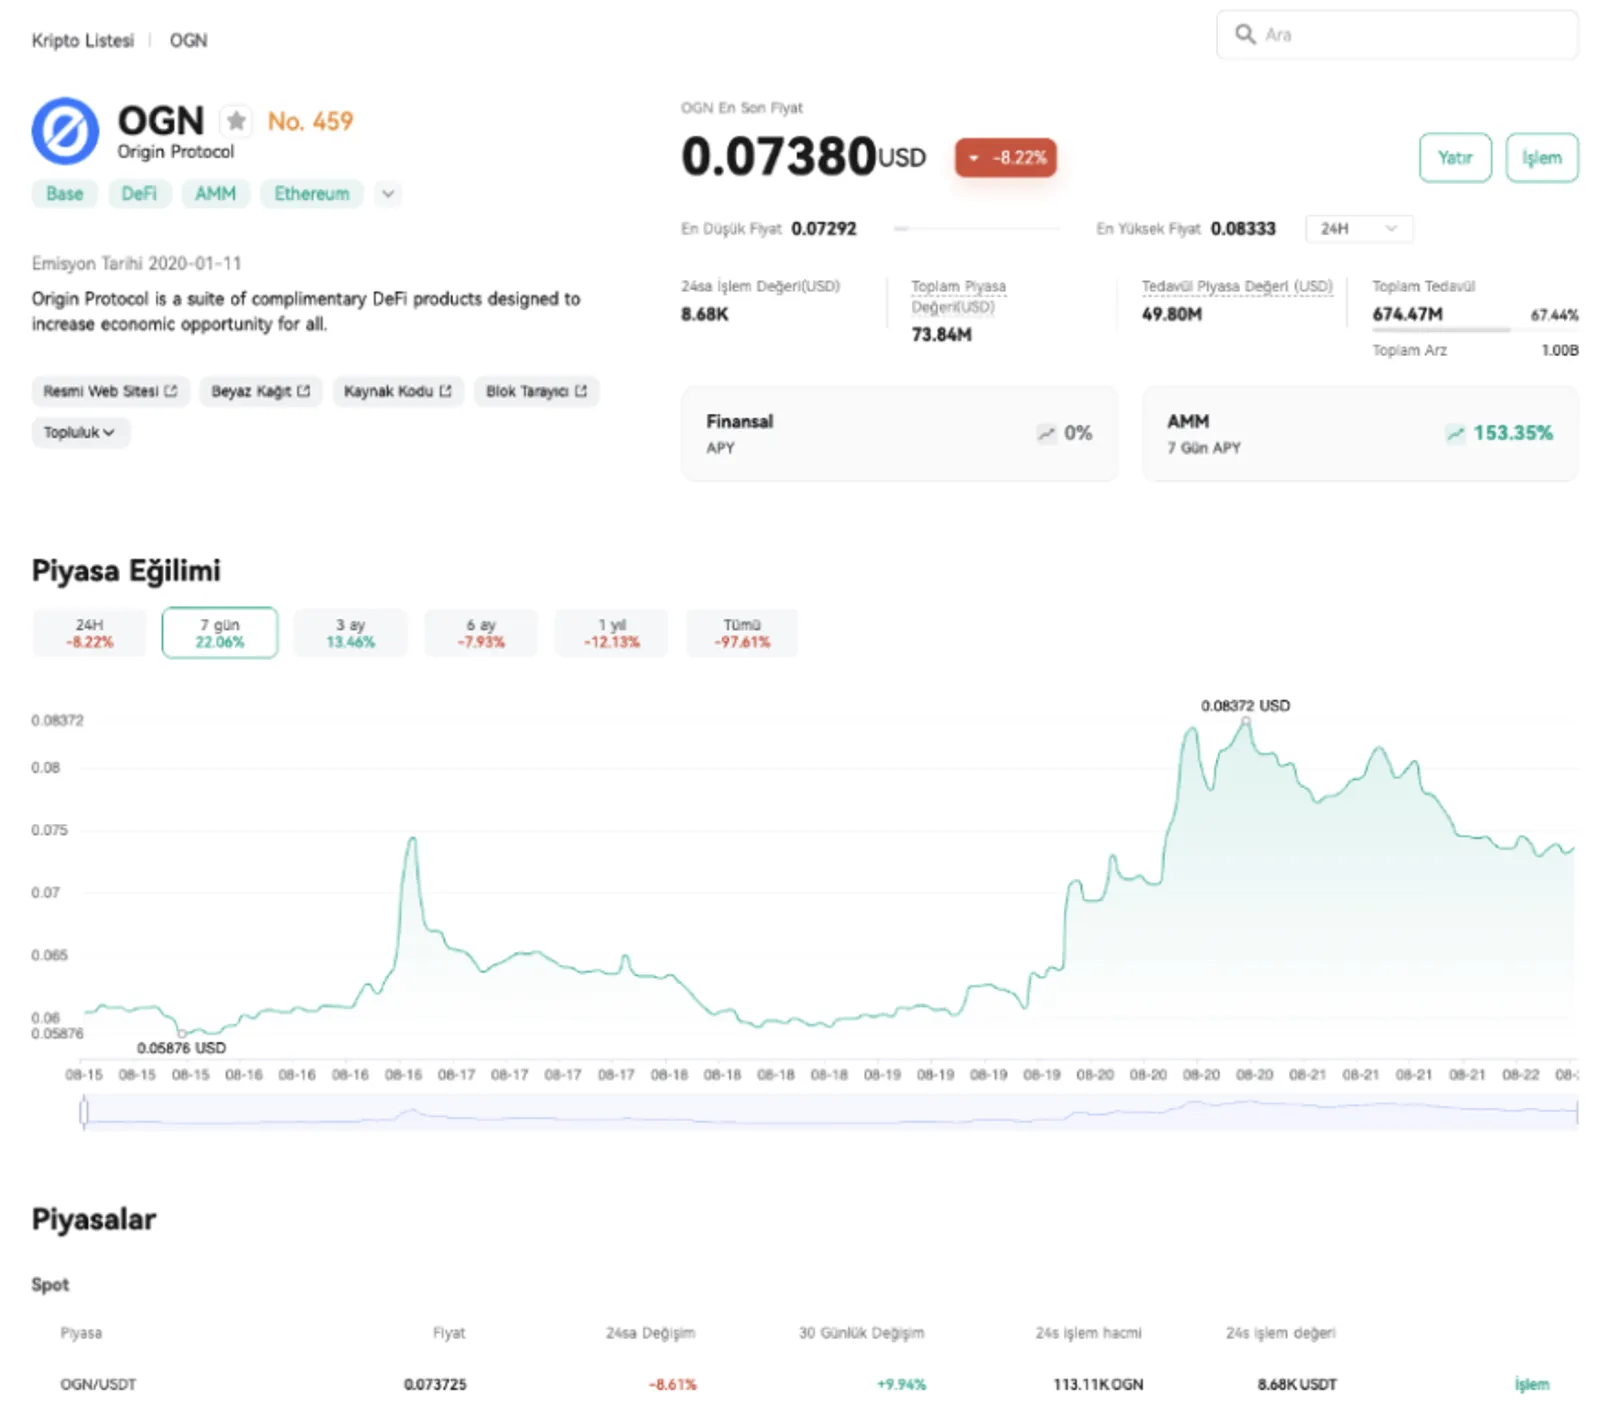Switch chart to Tümü tab
This screenshot has height=1424, width=1600.
(742, 633)
